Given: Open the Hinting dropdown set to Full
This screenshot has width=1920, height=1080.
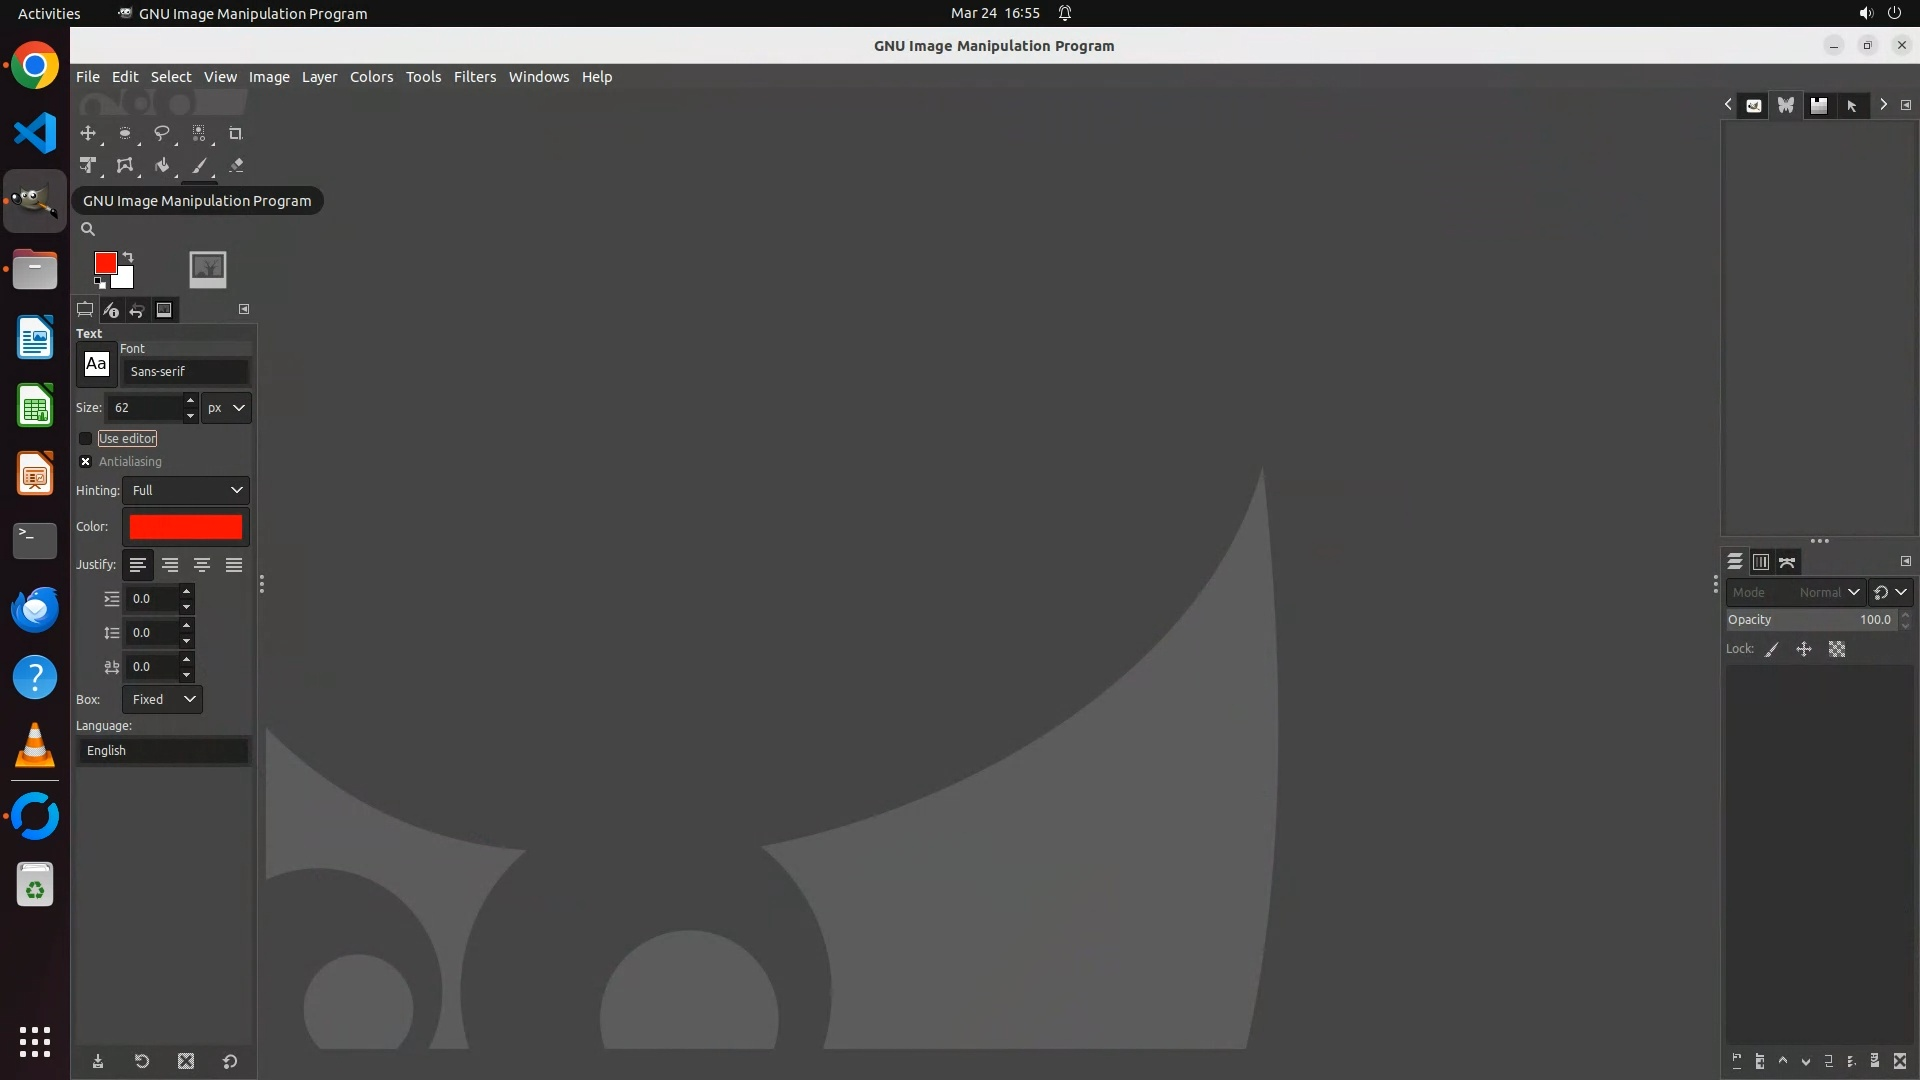Looking at the screenshot, I should pos(186,490).
